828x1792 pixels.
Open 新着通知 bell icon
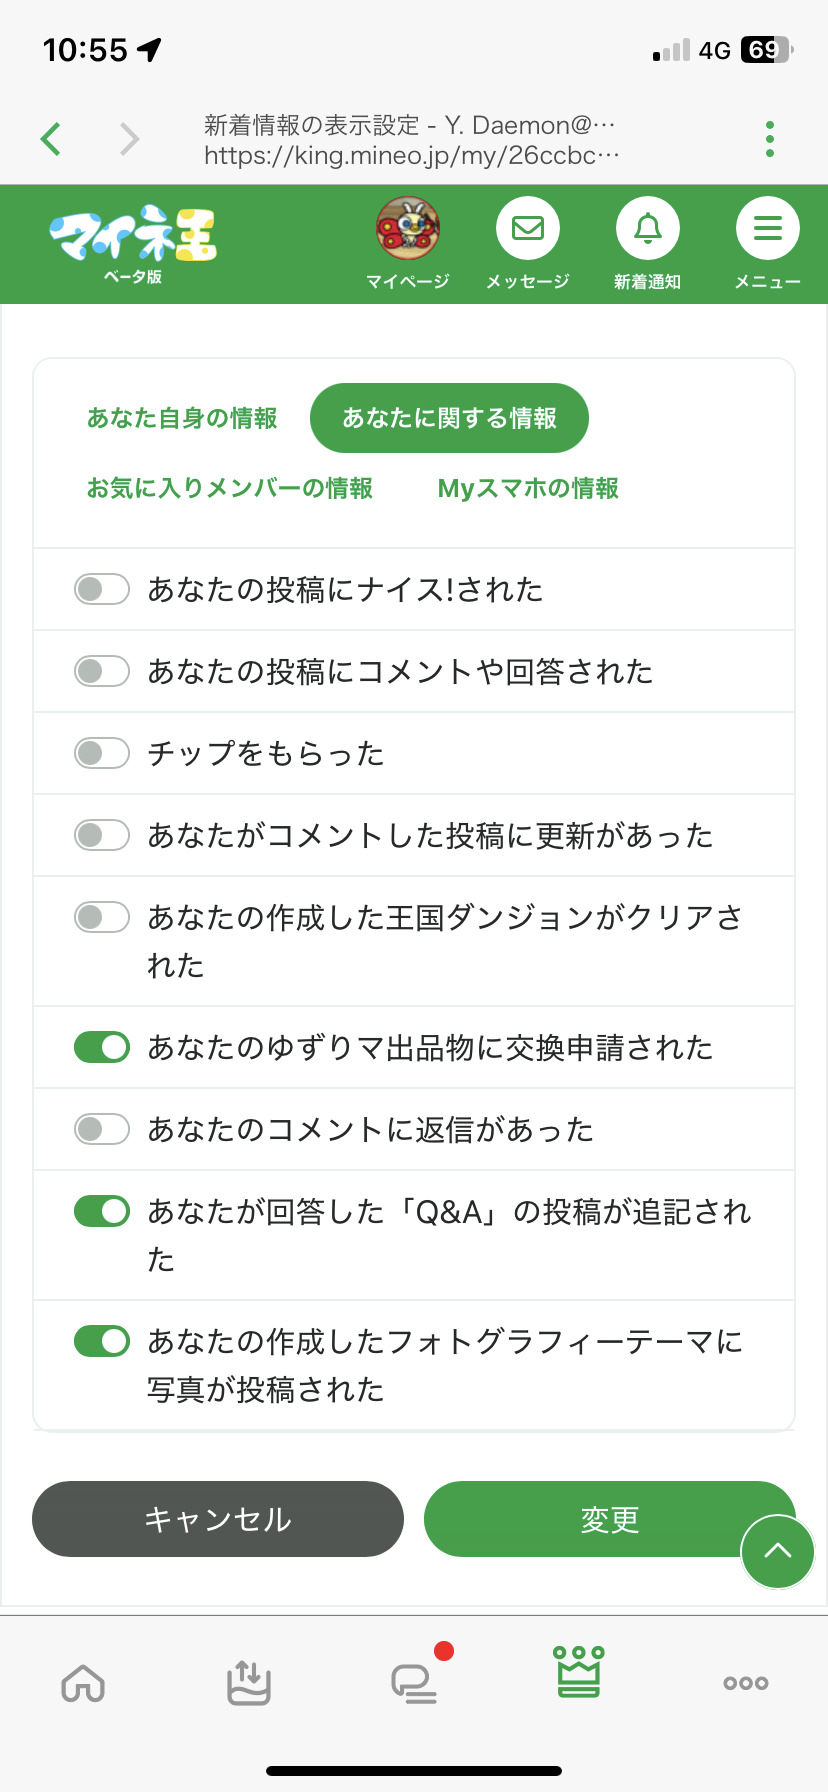click(x=647, y=229)
